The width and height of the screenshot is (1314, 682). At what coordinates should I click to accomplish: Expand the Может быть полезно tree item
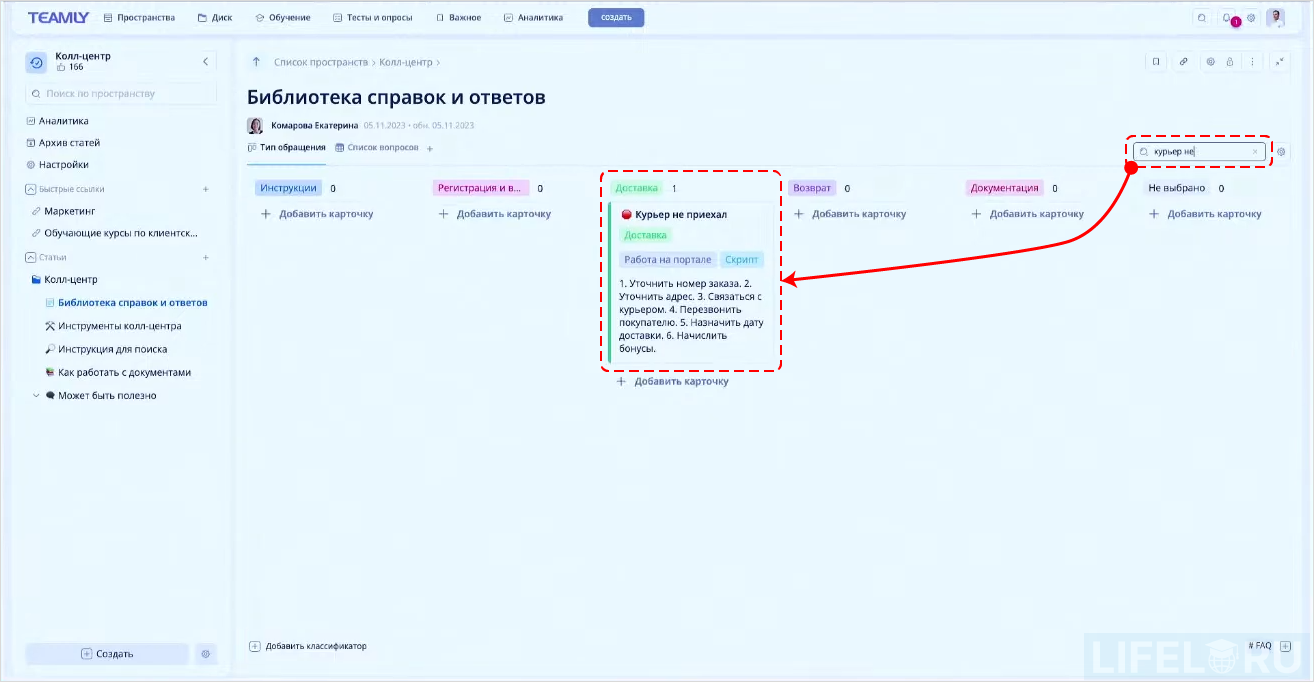point(37,395)
